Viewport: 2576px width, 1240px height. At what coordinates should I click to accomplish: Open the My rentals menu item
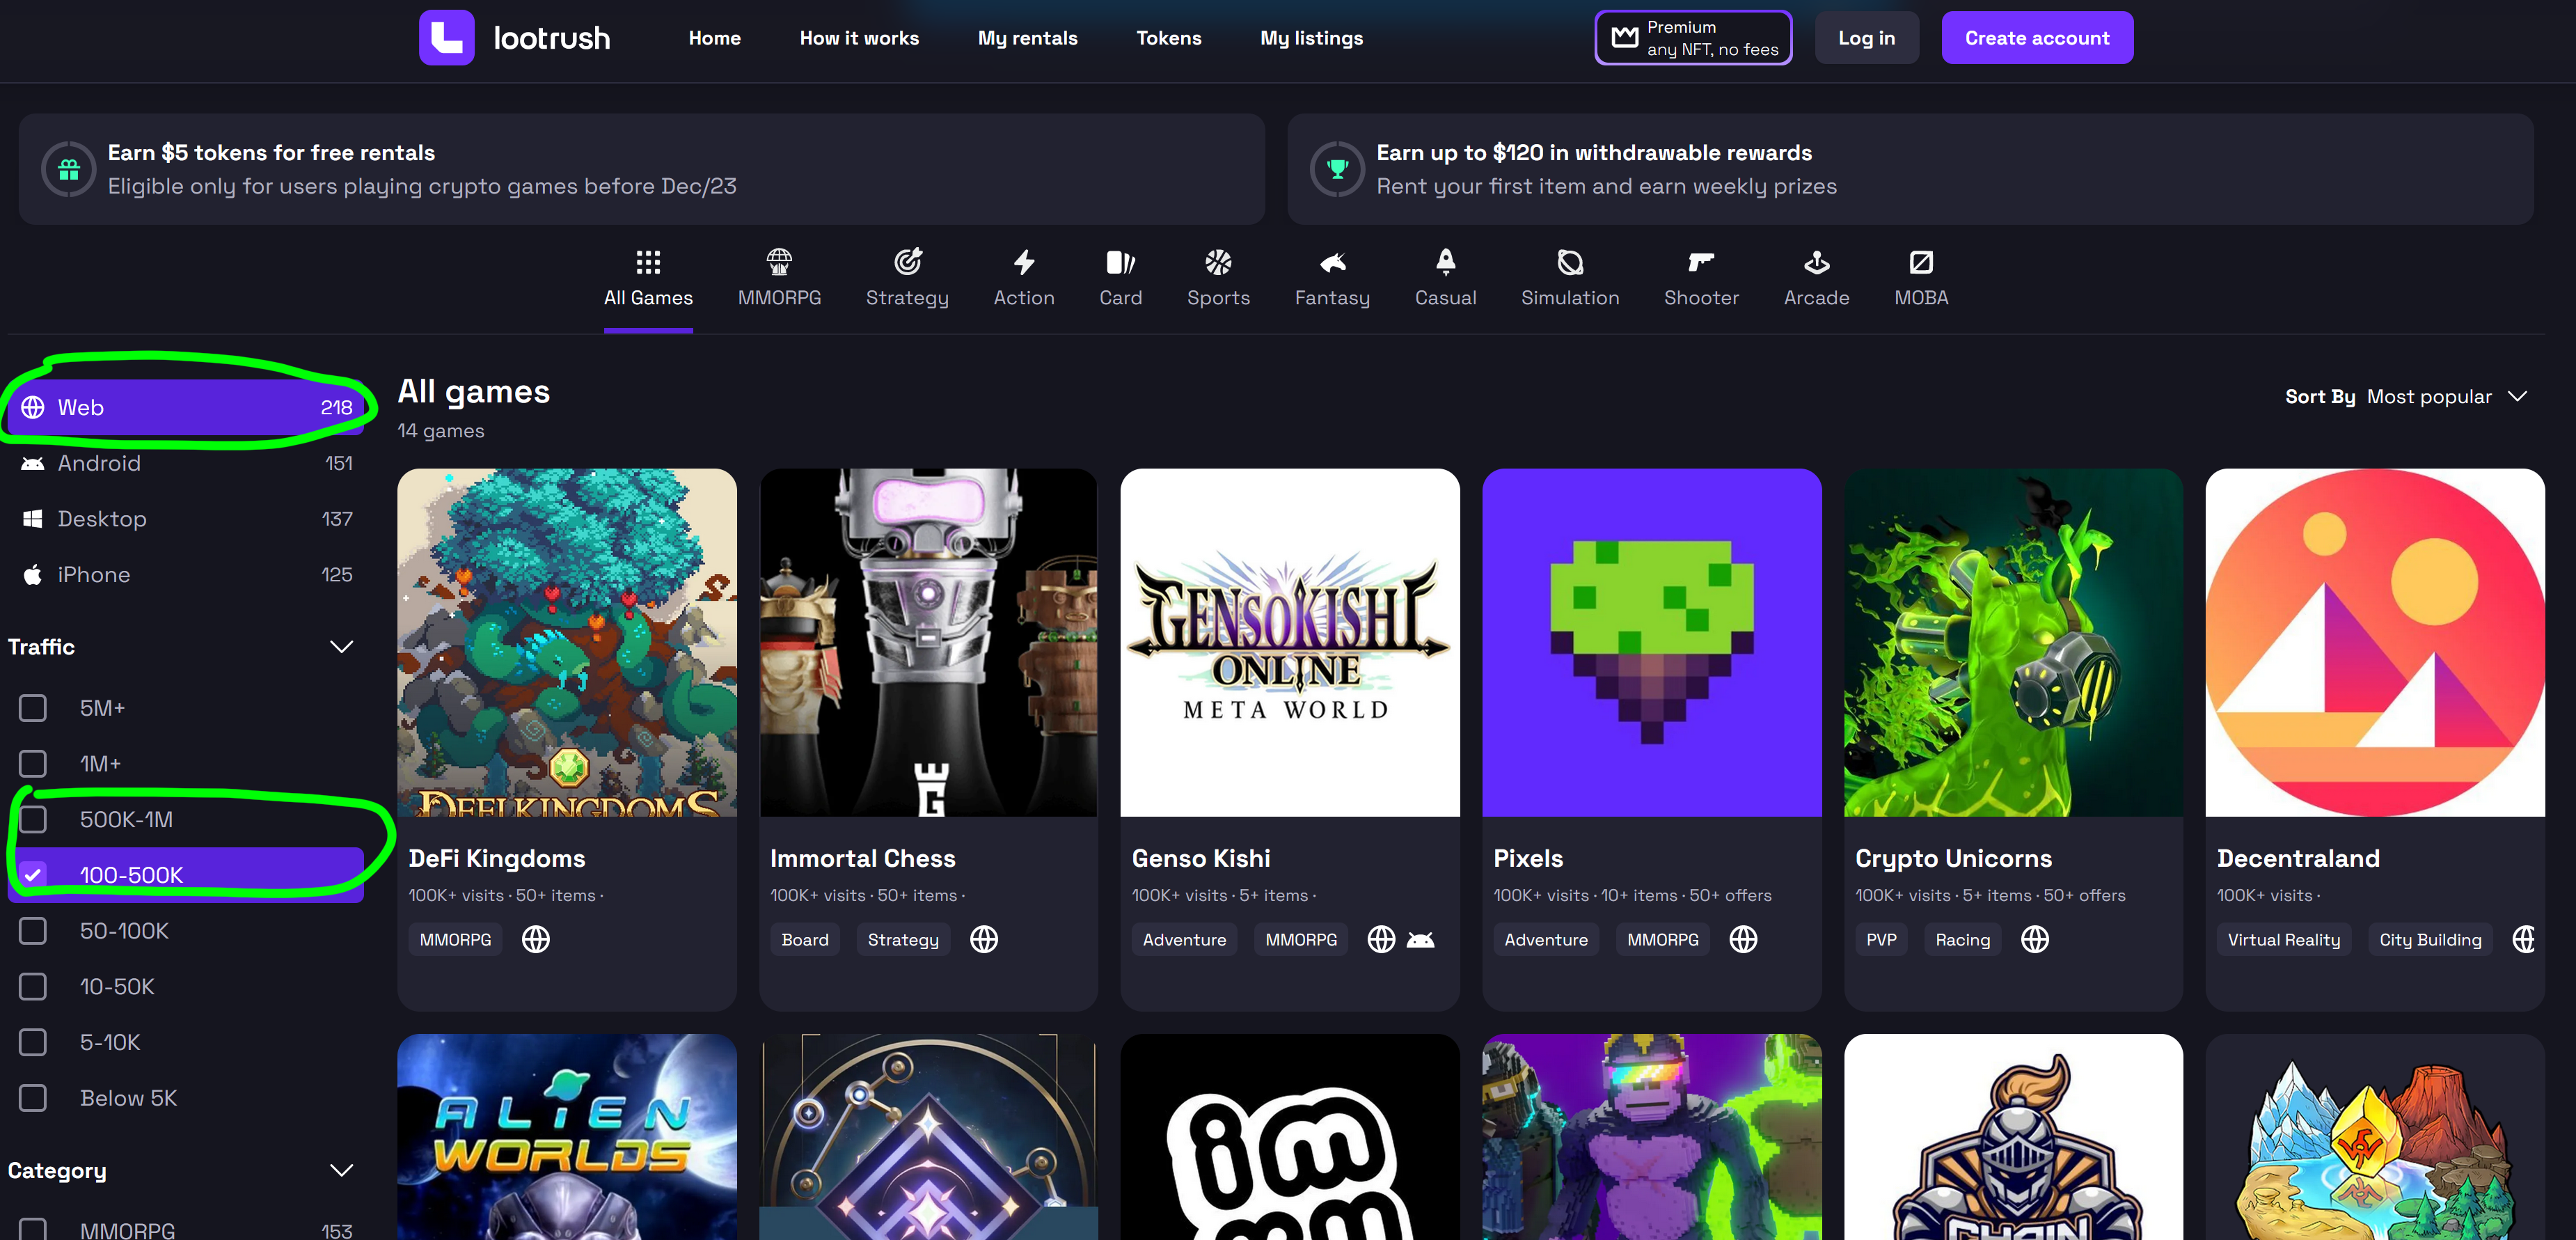[x=1027, y=38]
